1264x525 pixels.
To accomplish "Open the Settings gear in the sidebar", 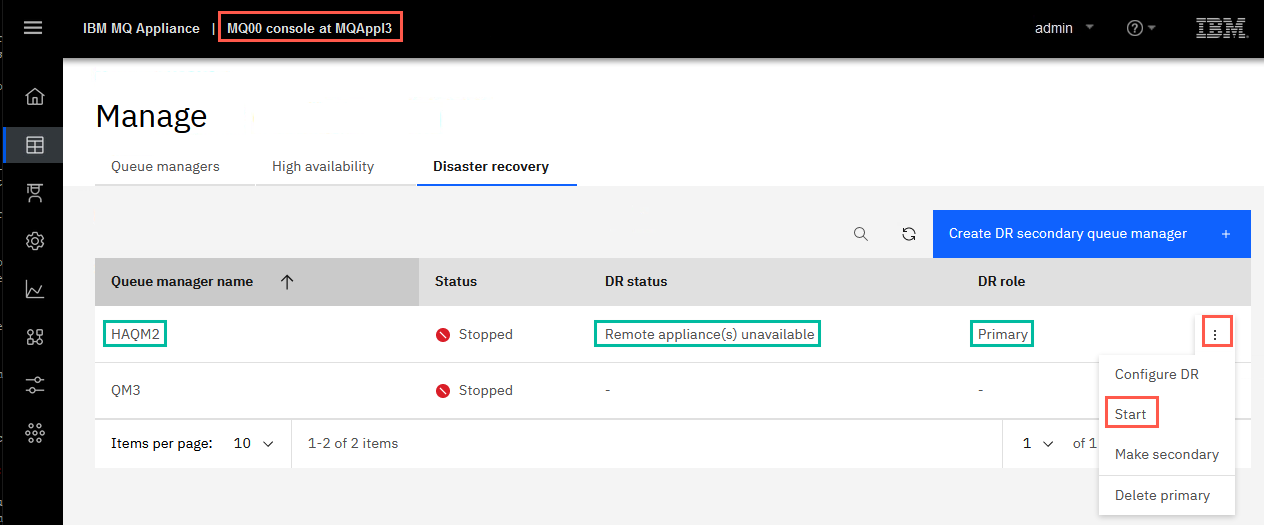I will (35, 241).
